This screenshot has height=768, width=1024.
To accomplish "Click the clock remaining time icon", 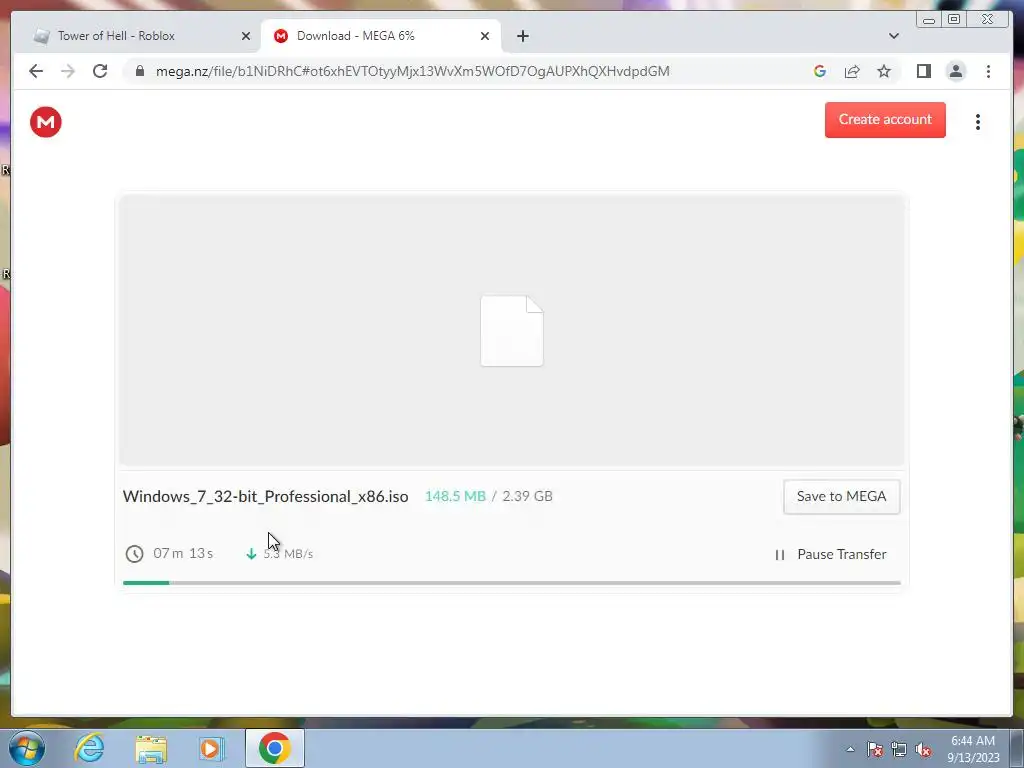I will [x=134, y=554].
